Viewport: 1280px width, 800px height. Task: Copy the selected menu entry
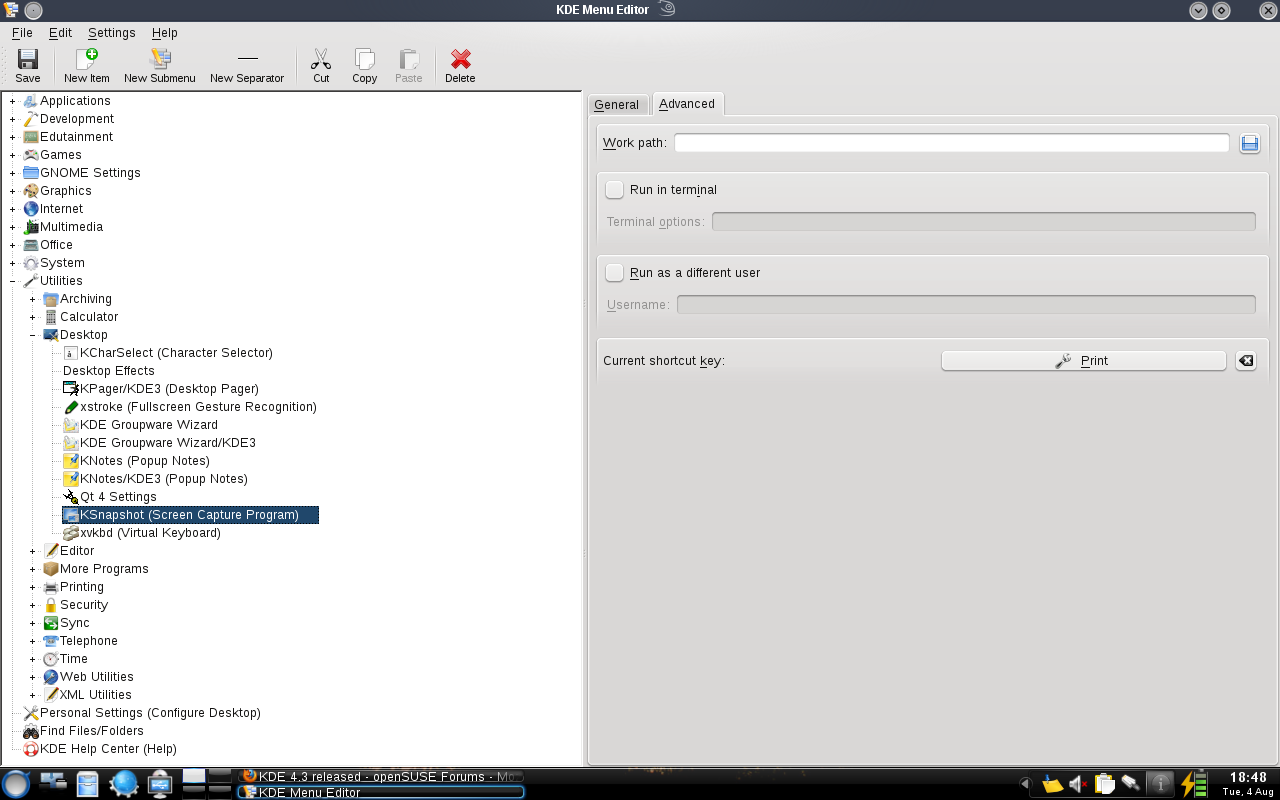(365, 66)
